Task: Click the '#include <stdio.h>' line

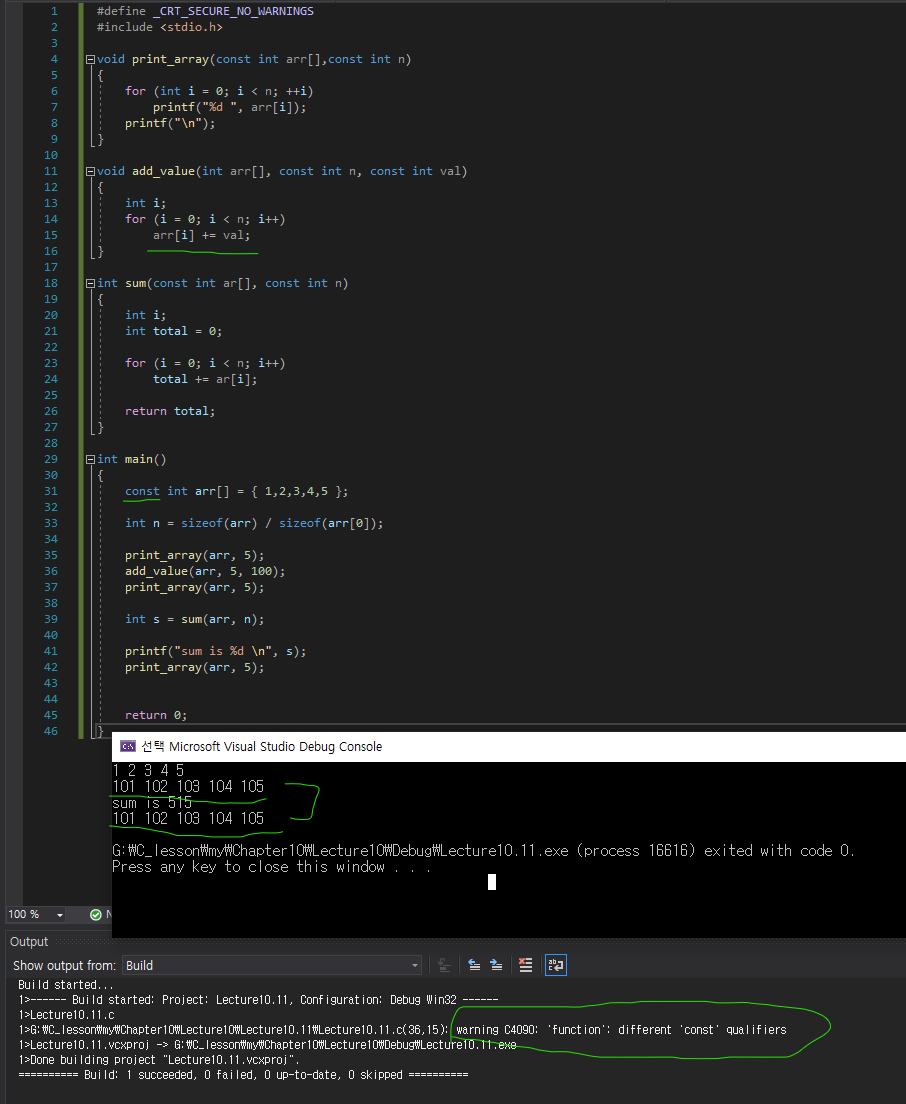Action: click(x=160, y=27)
